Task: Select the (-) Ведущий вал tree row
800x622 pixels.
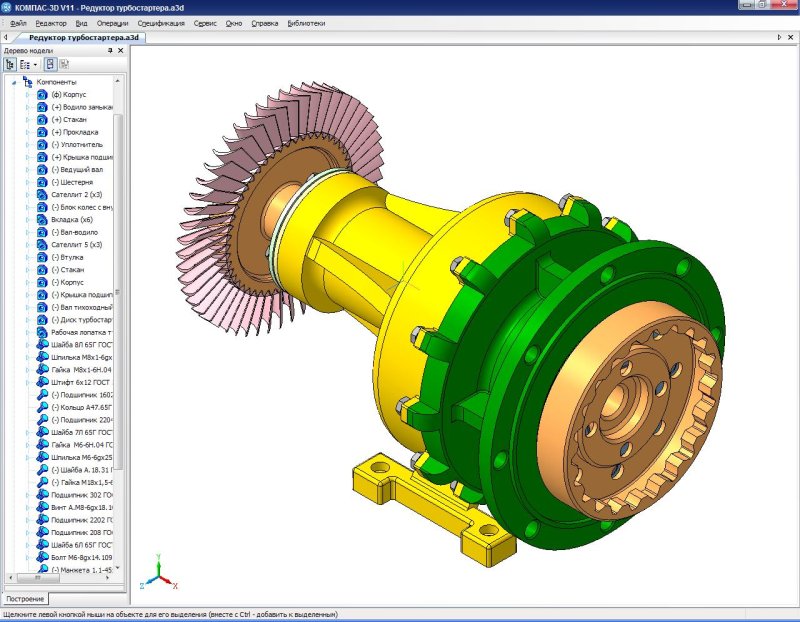Action: pyautogui.click(x=70, y=169)
